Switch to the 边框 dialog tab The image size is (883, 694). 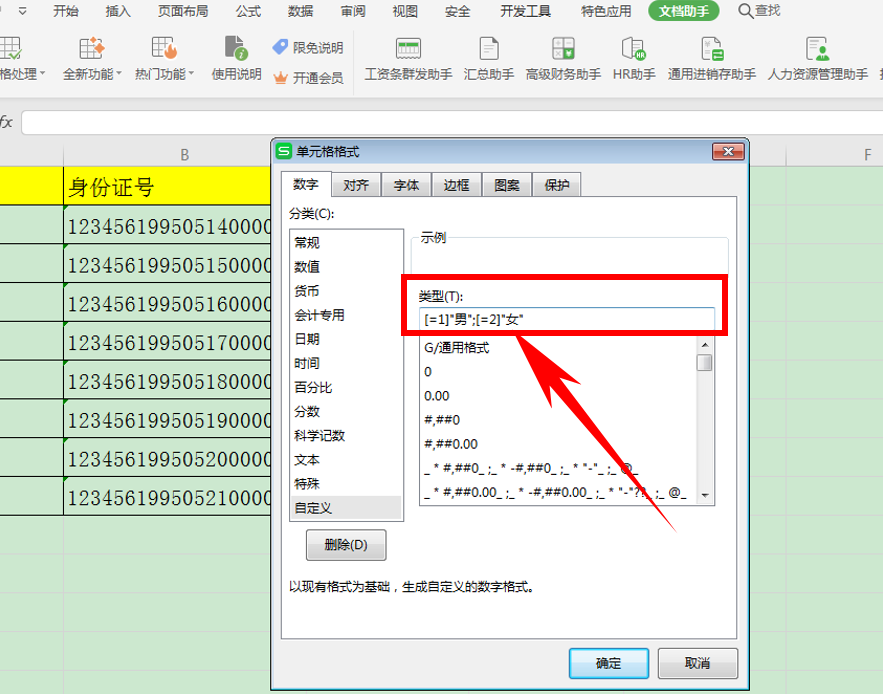pos(456,185)
